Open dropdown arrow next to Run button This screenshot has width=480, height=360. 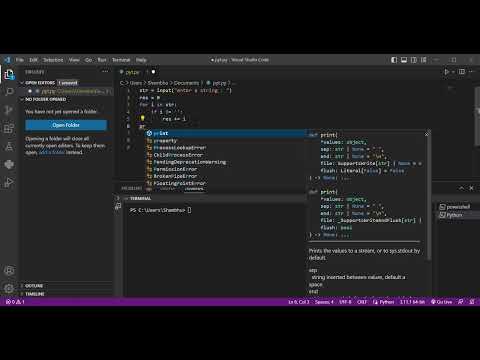(x=453, y=72)
